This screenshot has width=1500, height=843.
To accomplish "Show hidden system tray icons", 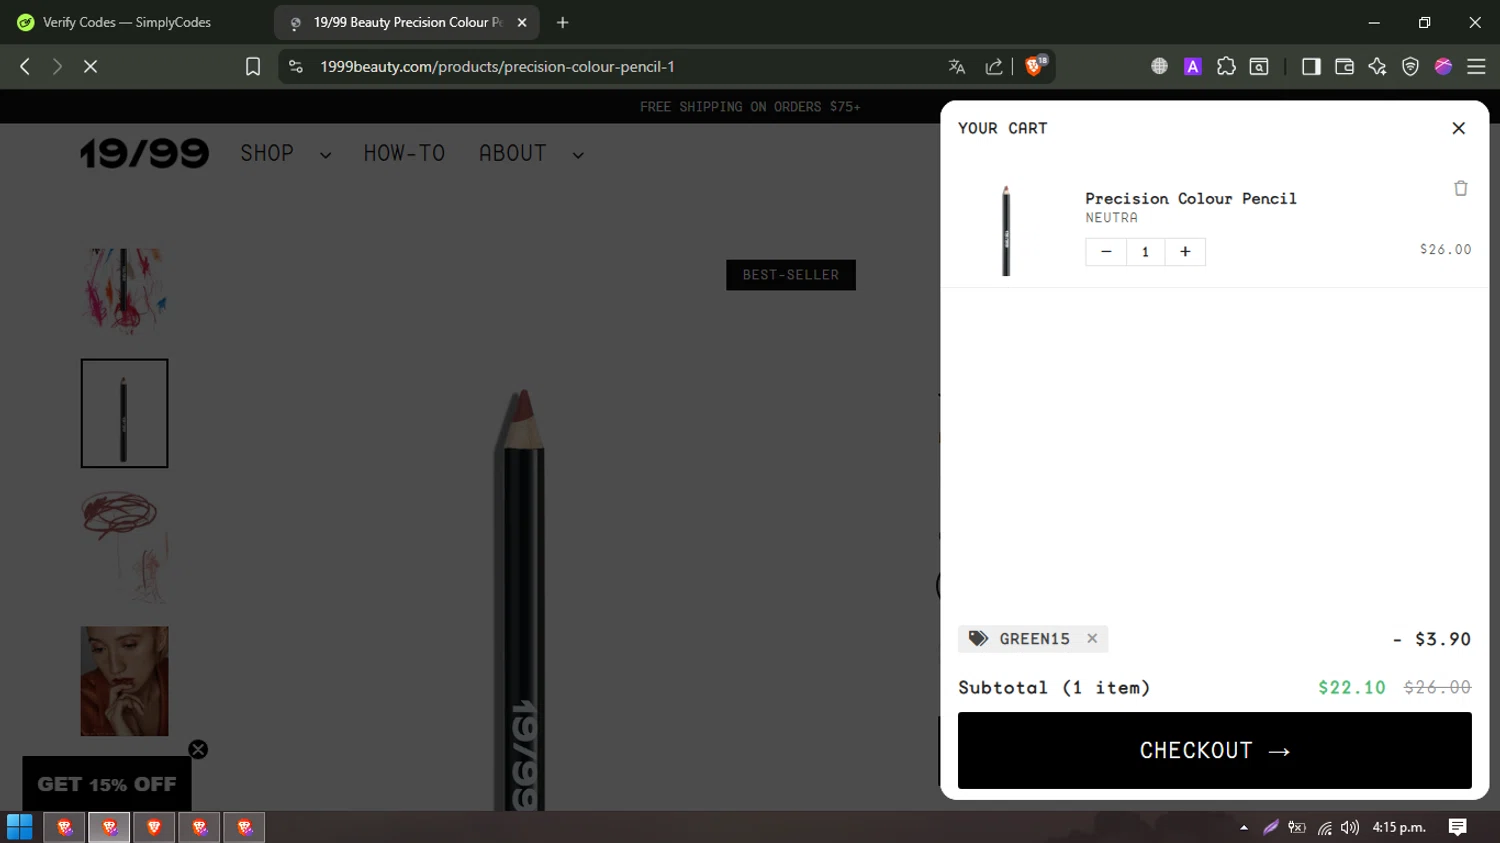I will tap(1244, 827).
